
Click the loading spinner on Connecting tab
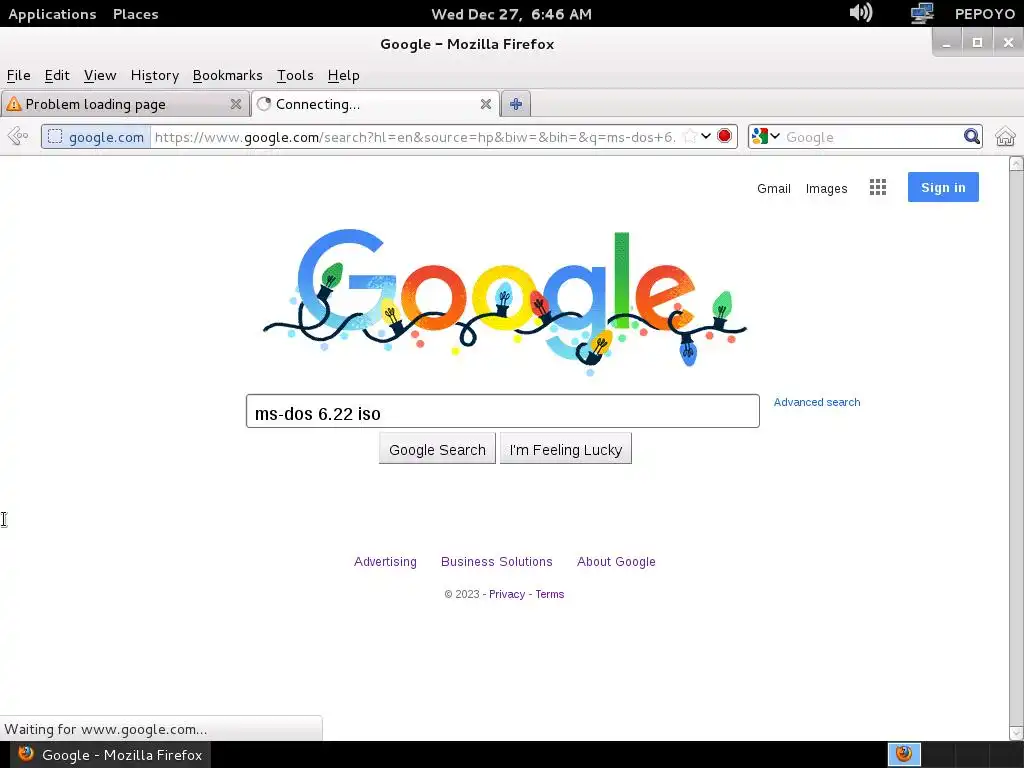[x=264, y=104]
